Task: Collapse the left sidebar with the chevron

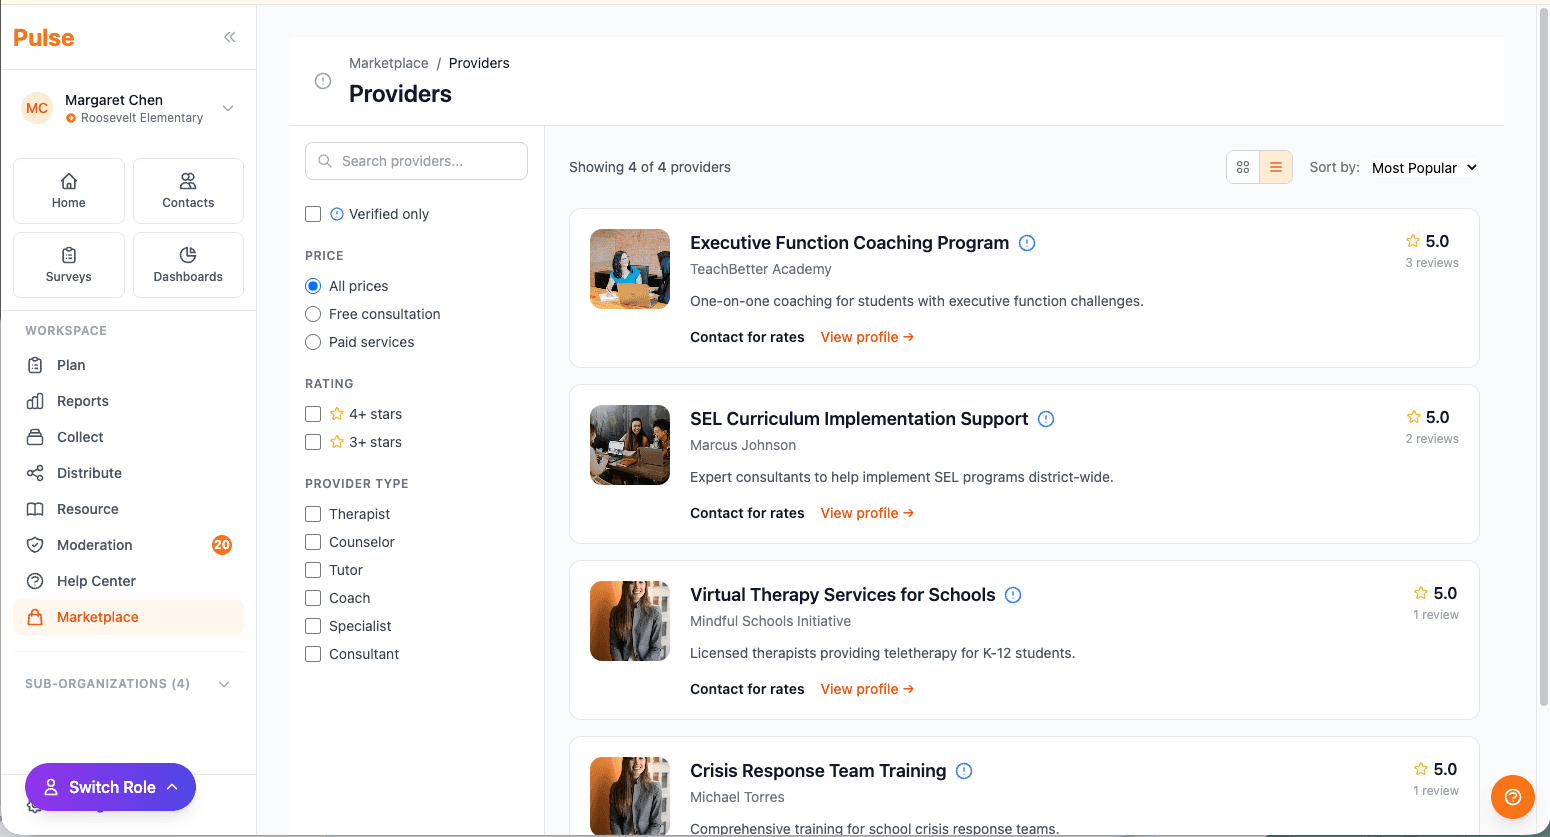Action: pyautogui.click(x=229, y=37)
